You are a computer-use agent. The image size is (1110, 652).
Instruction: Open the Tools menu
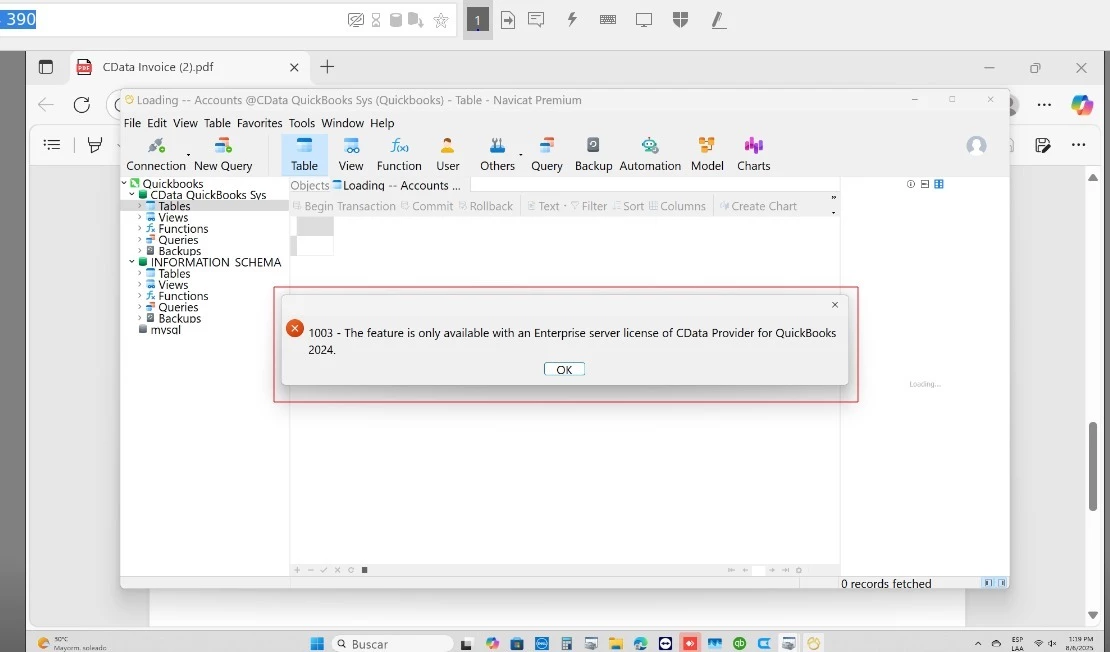(302, 123)
